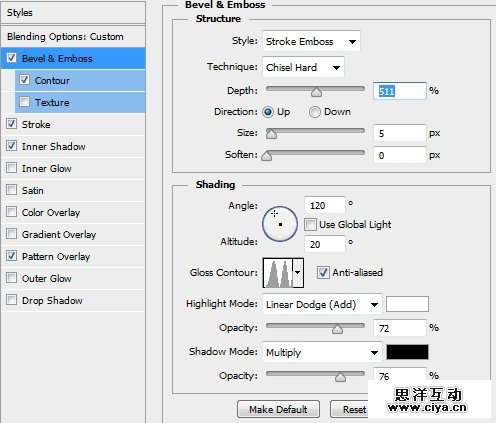Open the Gloss Contour picker arrow
The height and width of the screenshot is (423, 496).
click(298, 273)
